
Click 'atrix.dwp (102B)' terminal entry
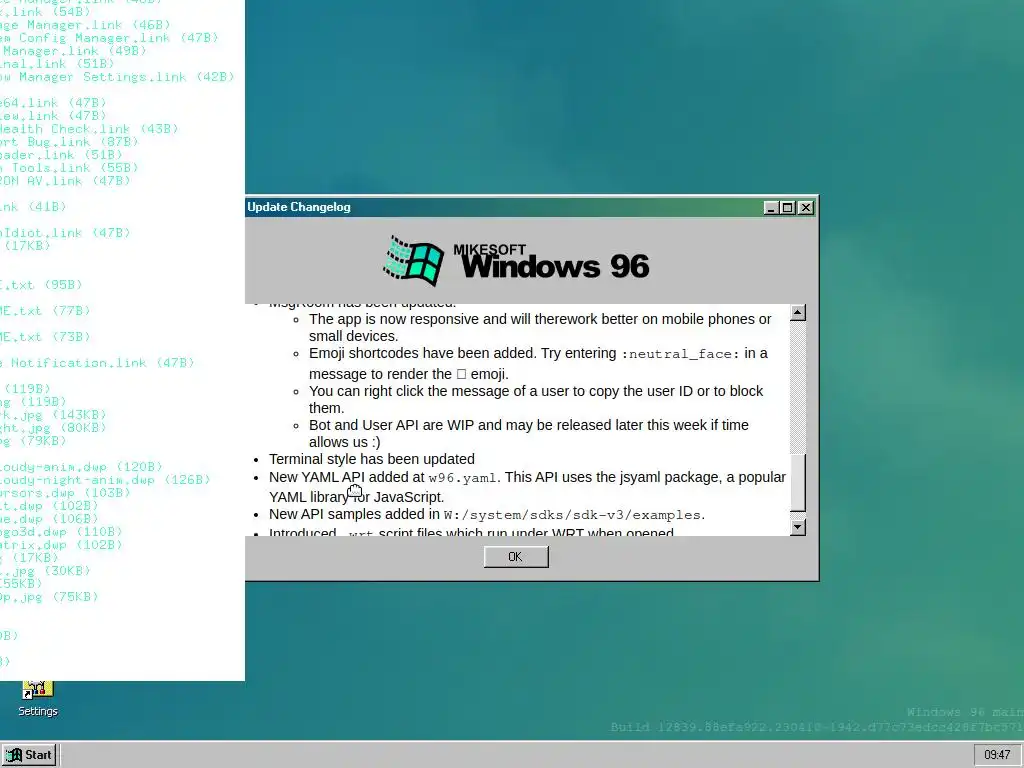pos(61,545)
